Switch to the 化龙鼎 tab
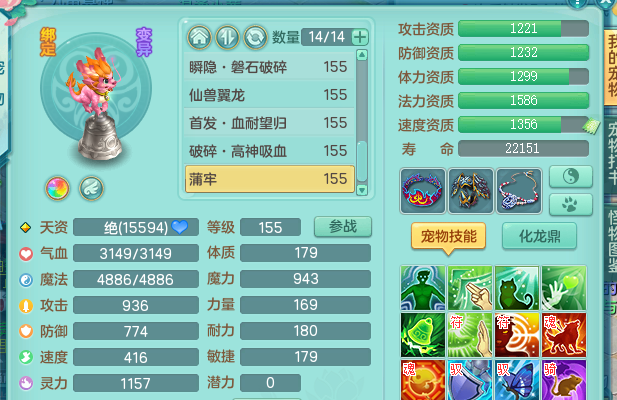Image resolution: width=617 pixels, height=400 pixels. tap(539, 236)
